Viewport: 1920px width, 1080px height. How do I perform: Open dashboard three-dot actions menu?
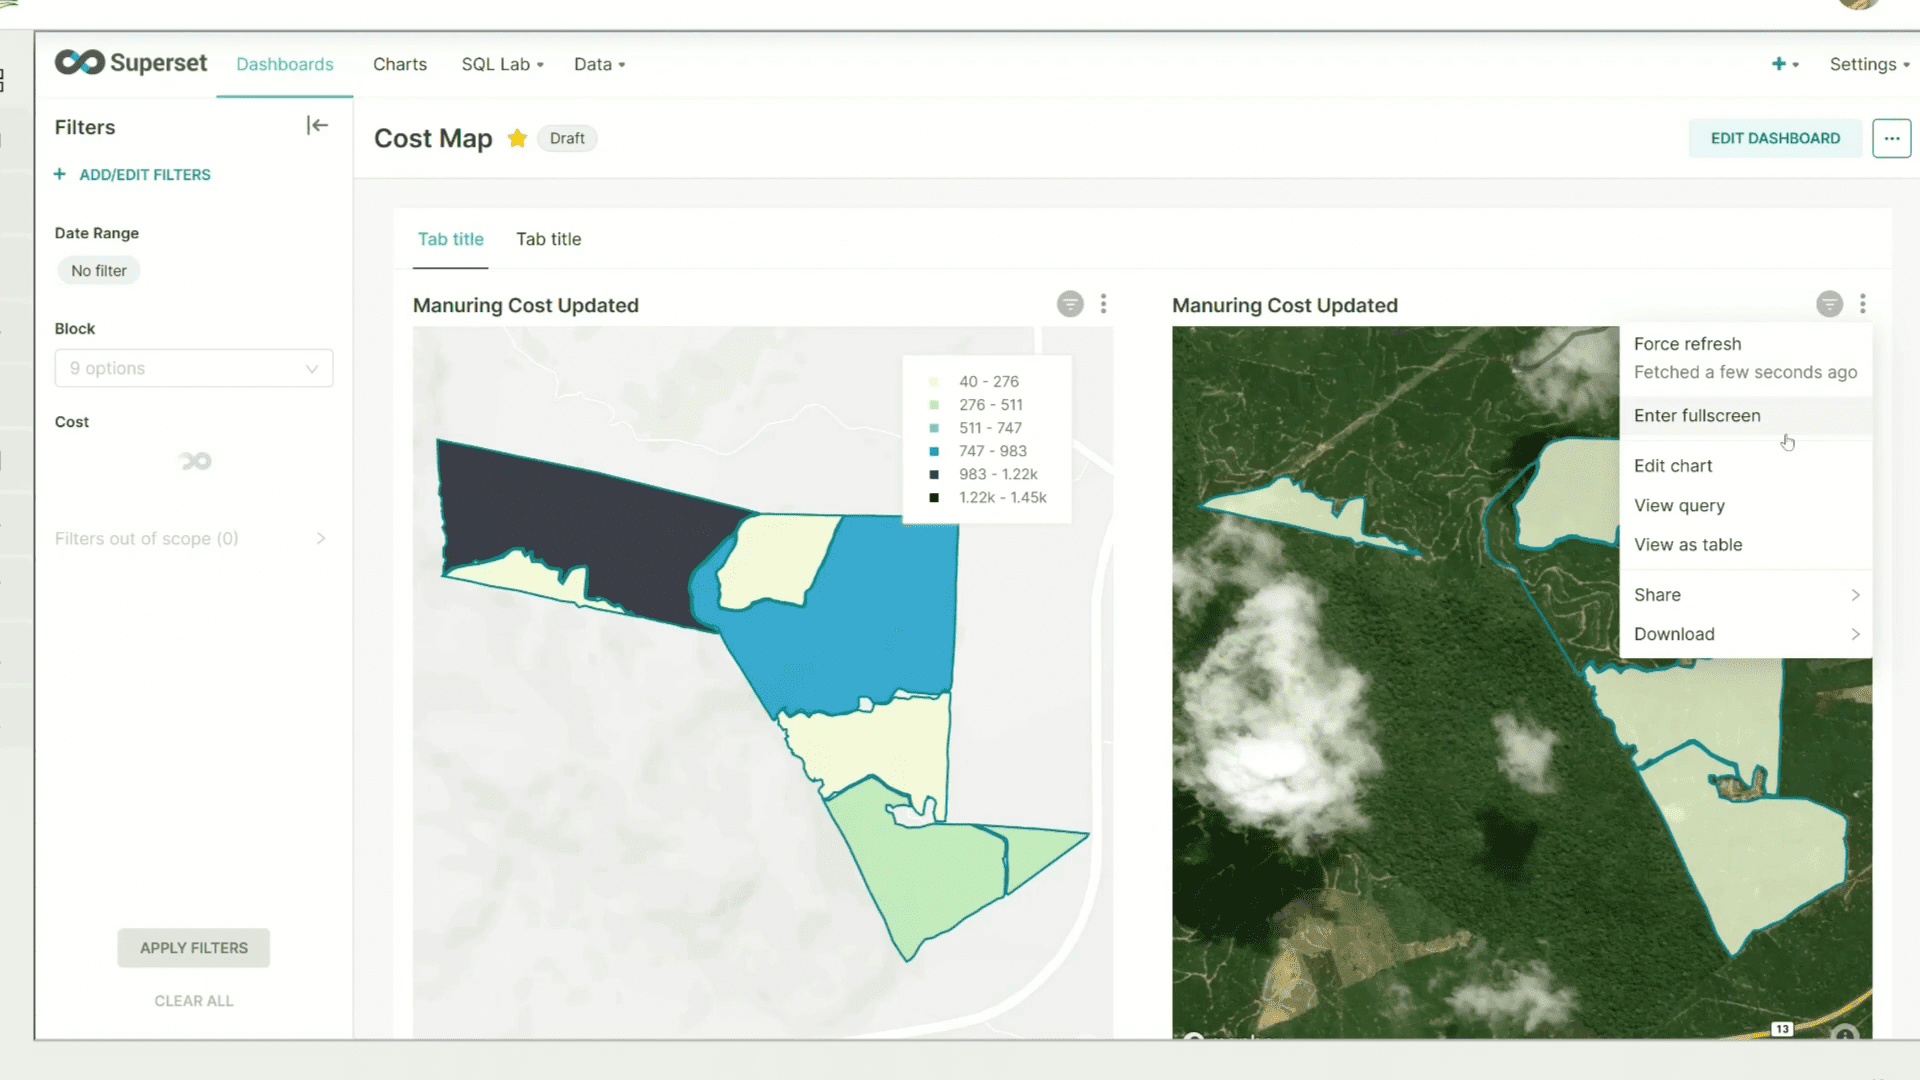click(1891, 138)
